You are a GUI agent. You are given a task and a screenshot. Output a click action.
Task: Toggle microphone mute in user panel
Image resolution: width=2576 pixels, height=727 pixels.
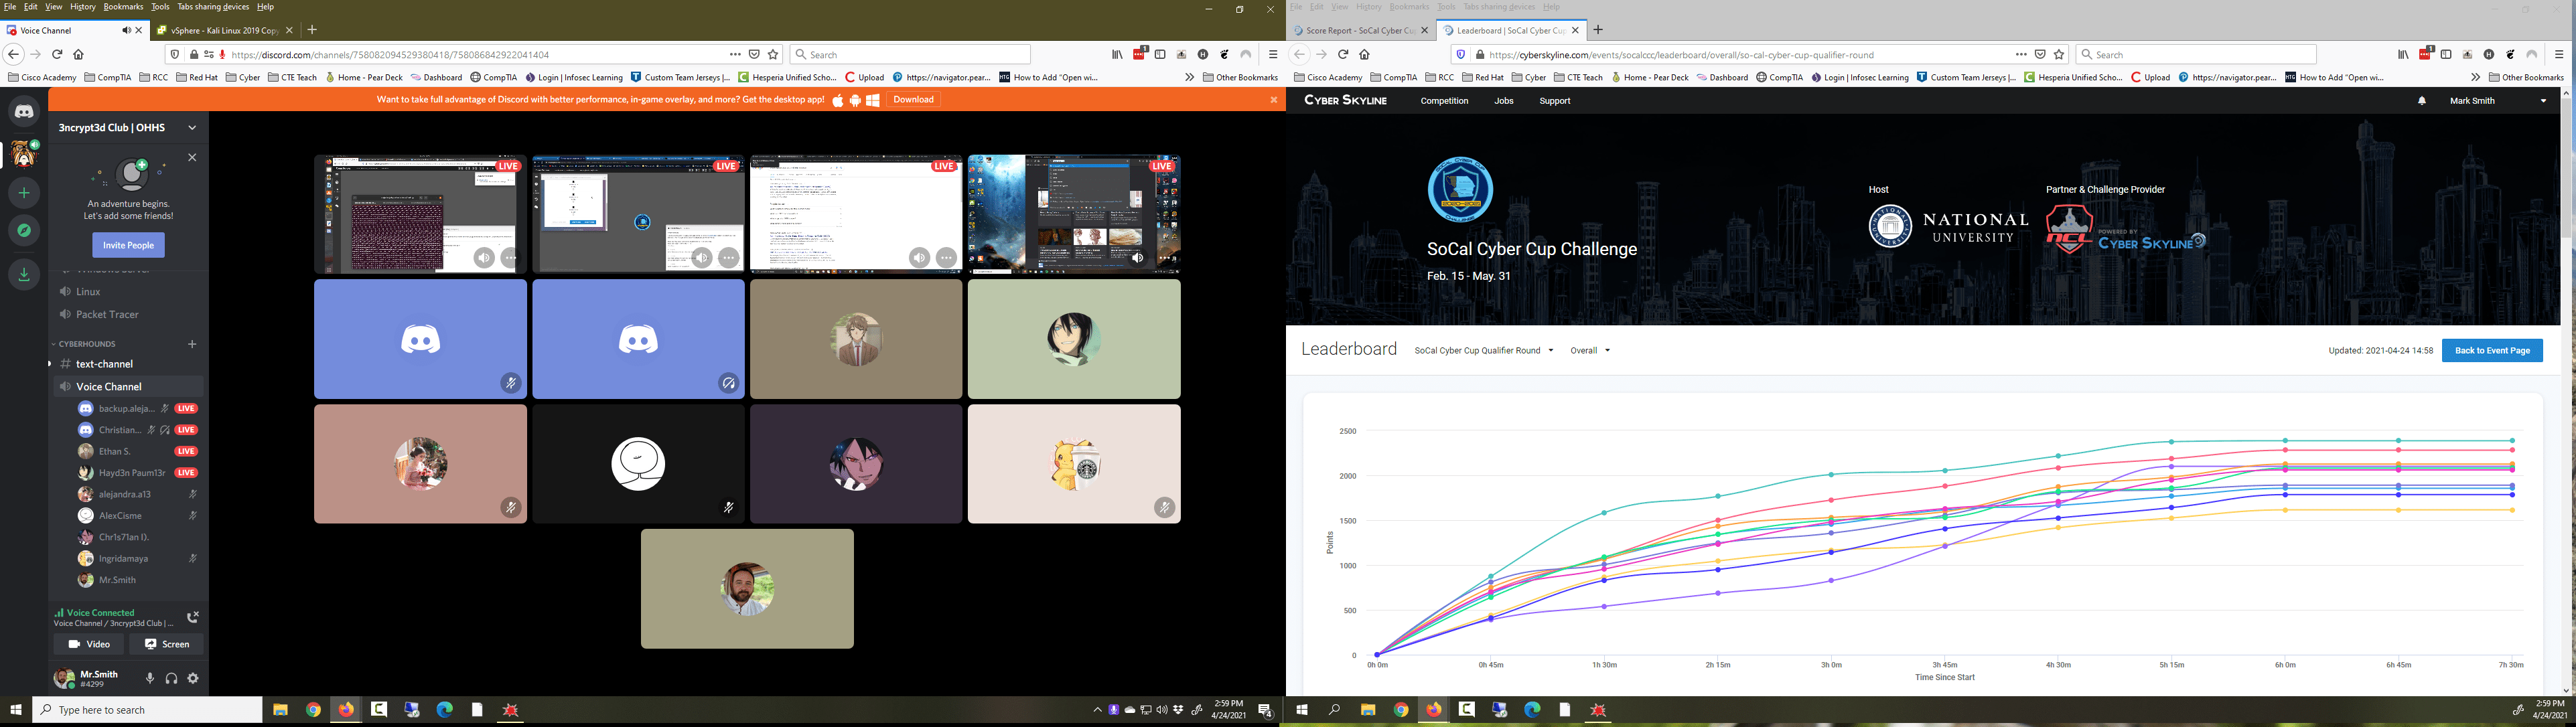point(150,679)
